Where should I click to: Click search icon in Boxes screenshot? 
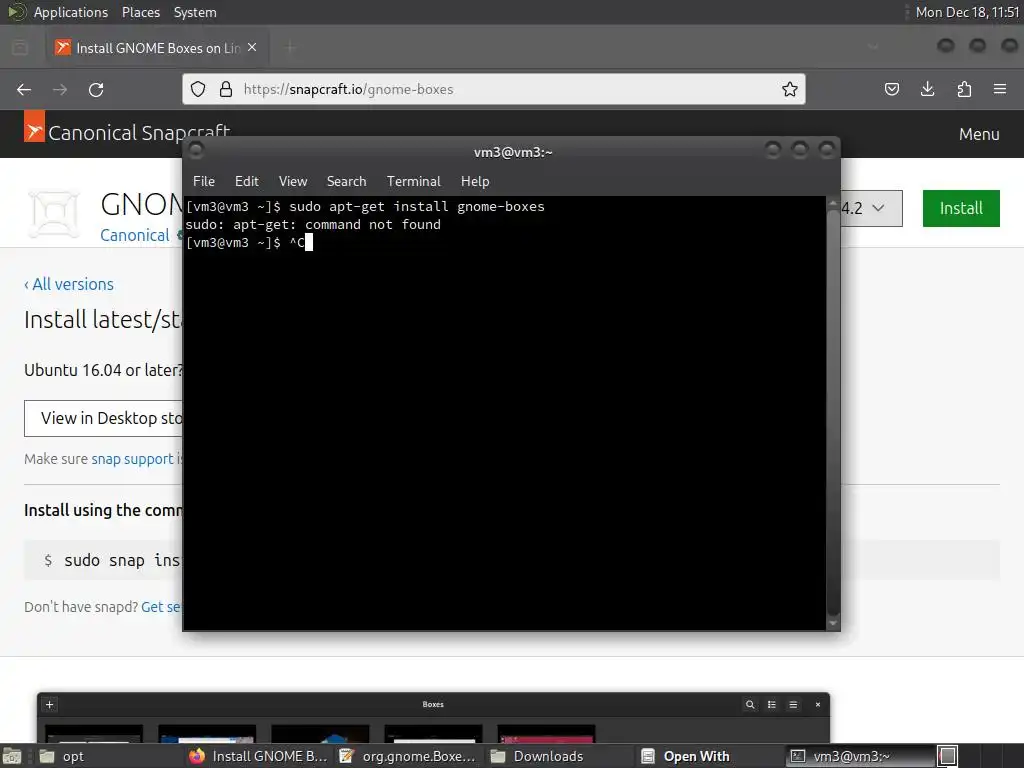click(x=750, y=705)
